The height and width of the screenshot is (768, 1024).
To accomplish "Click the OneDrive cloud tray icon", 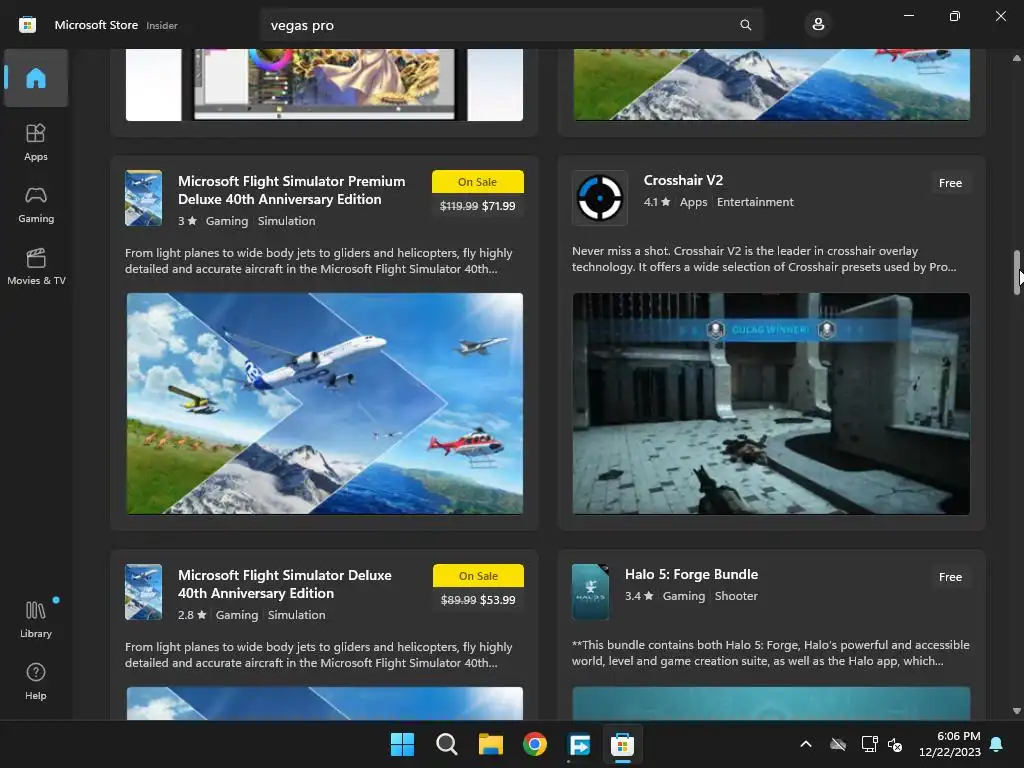I will (838, 744).
